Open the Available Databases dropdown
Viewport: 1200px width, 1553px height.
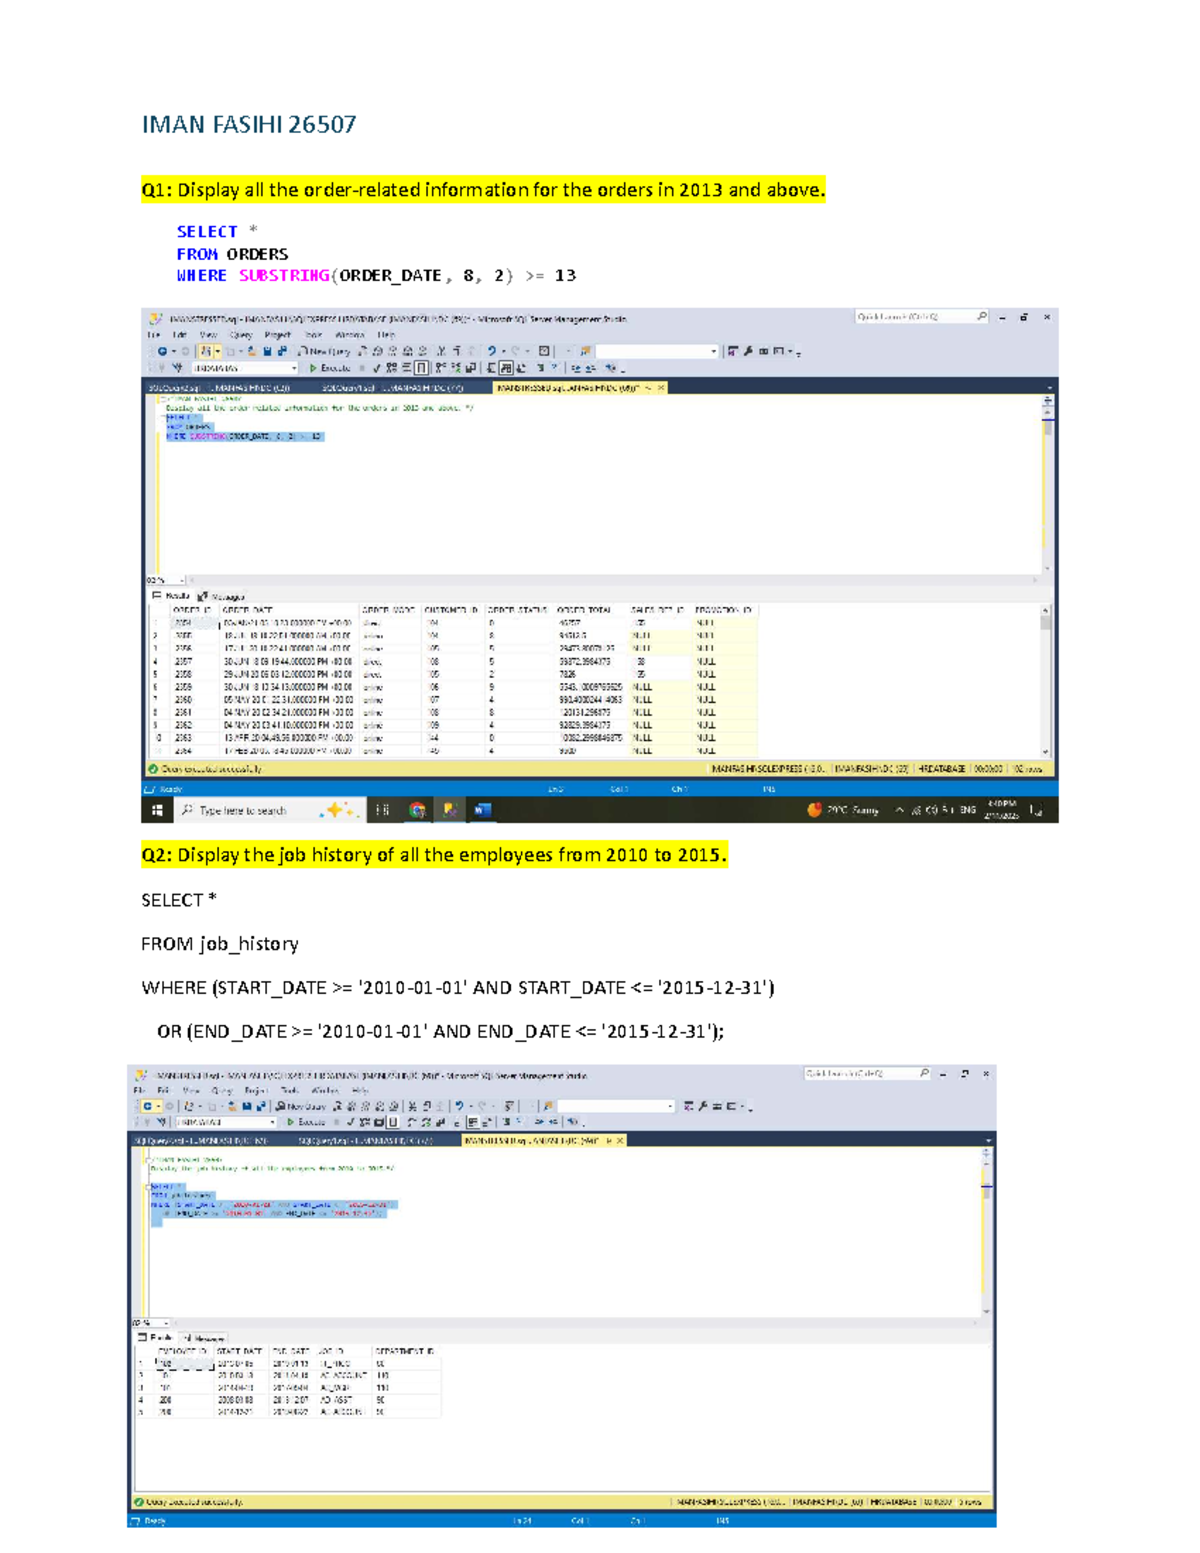coord(292,368)
